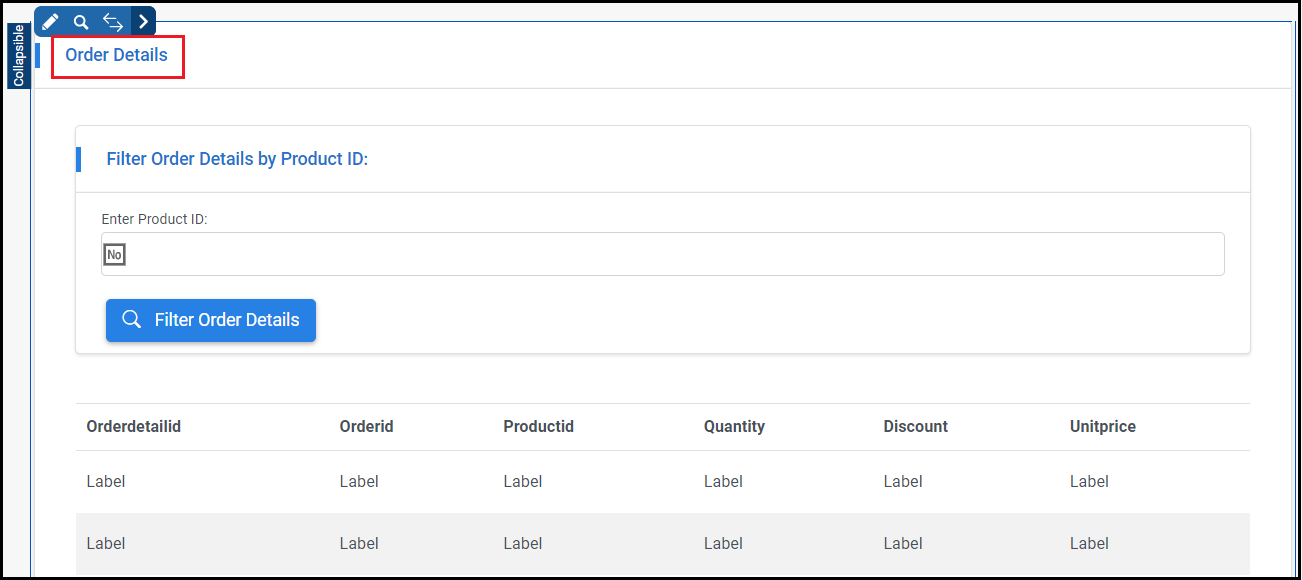
Task: Expand the widget toolbar chevron
Action: (x=144, y=21)
